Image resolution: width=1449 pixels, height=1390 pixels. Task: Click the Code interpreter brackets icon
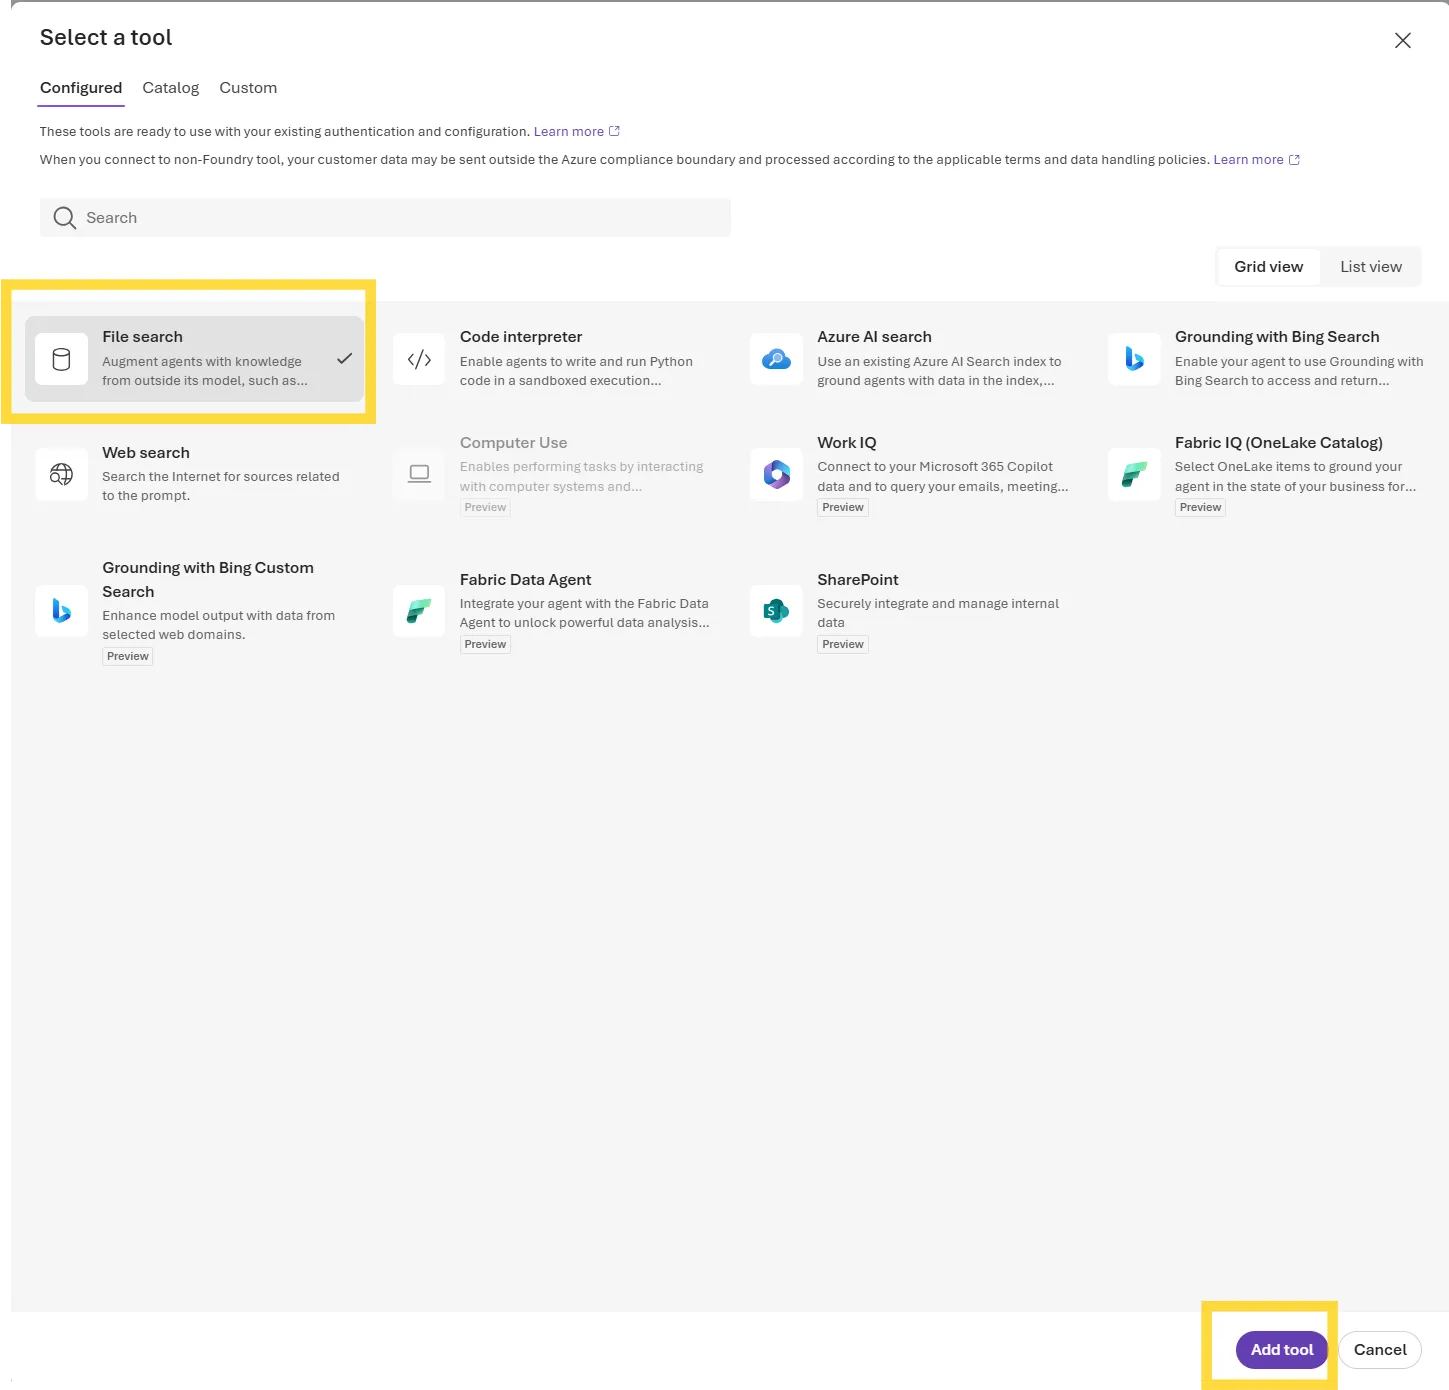419,359
